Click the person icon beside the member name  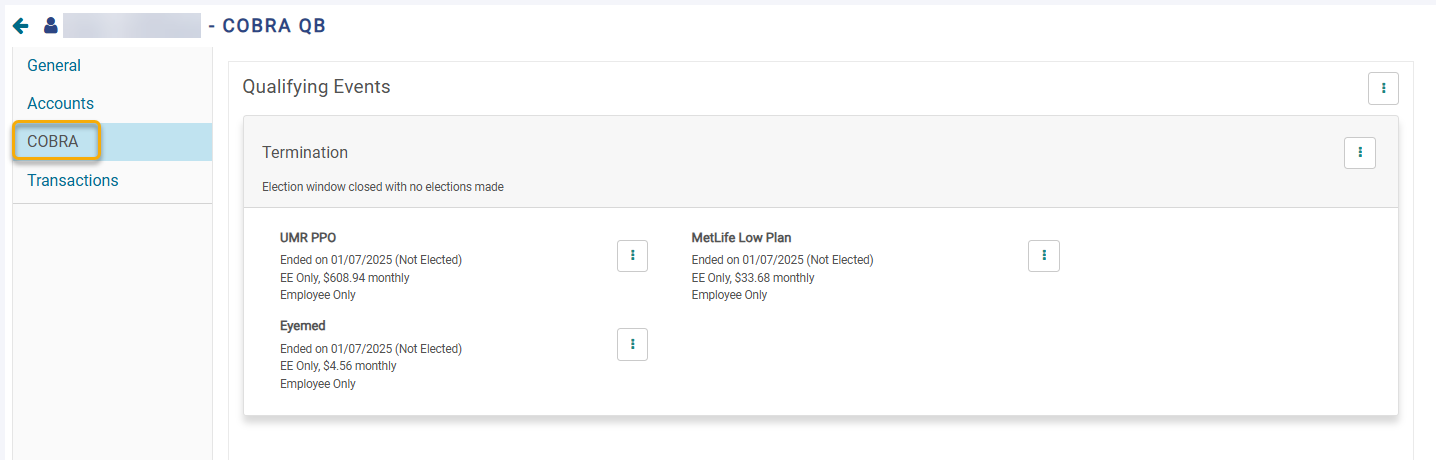coord(50,26)
